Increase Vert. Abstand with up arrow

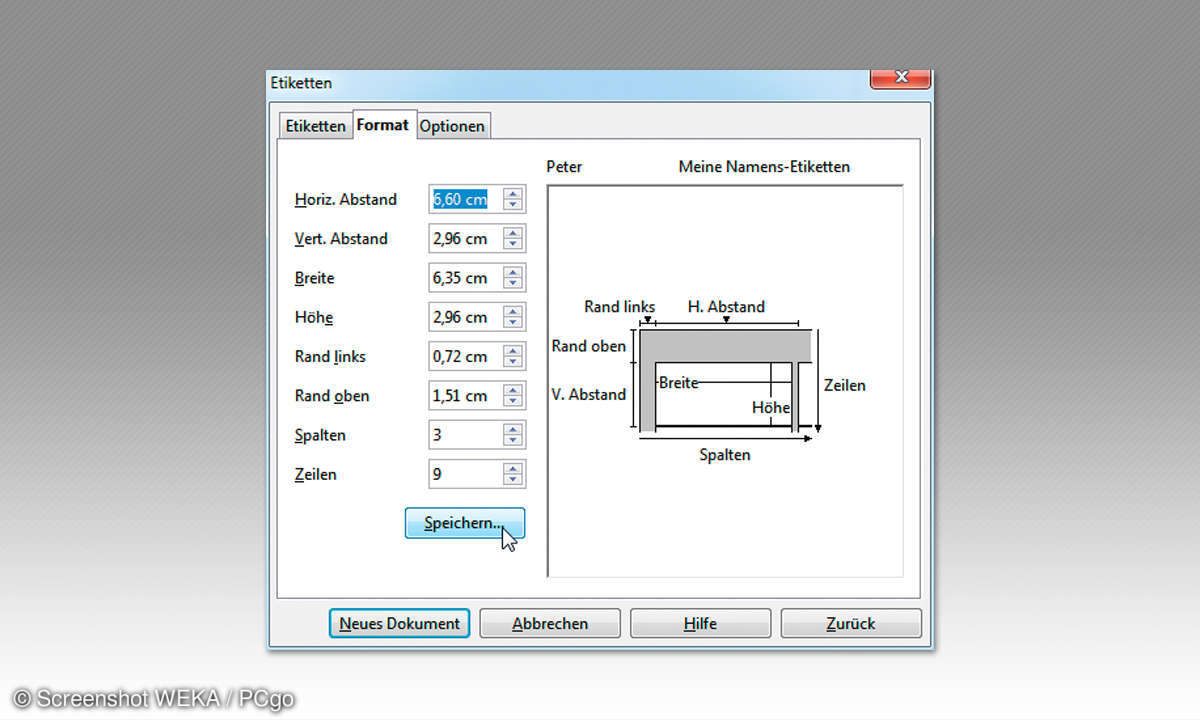(513, 232)
